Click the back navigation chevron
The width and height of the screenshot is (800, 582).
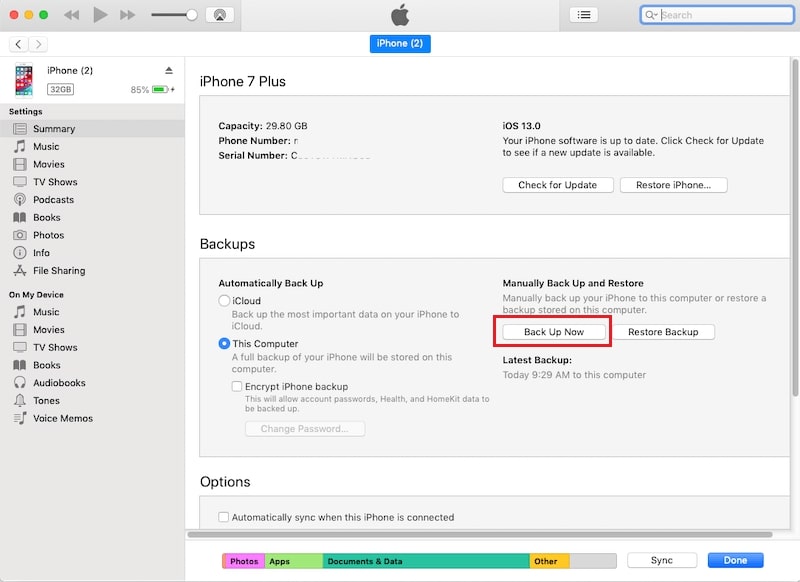pyautogui.click(x=19, y=44)
